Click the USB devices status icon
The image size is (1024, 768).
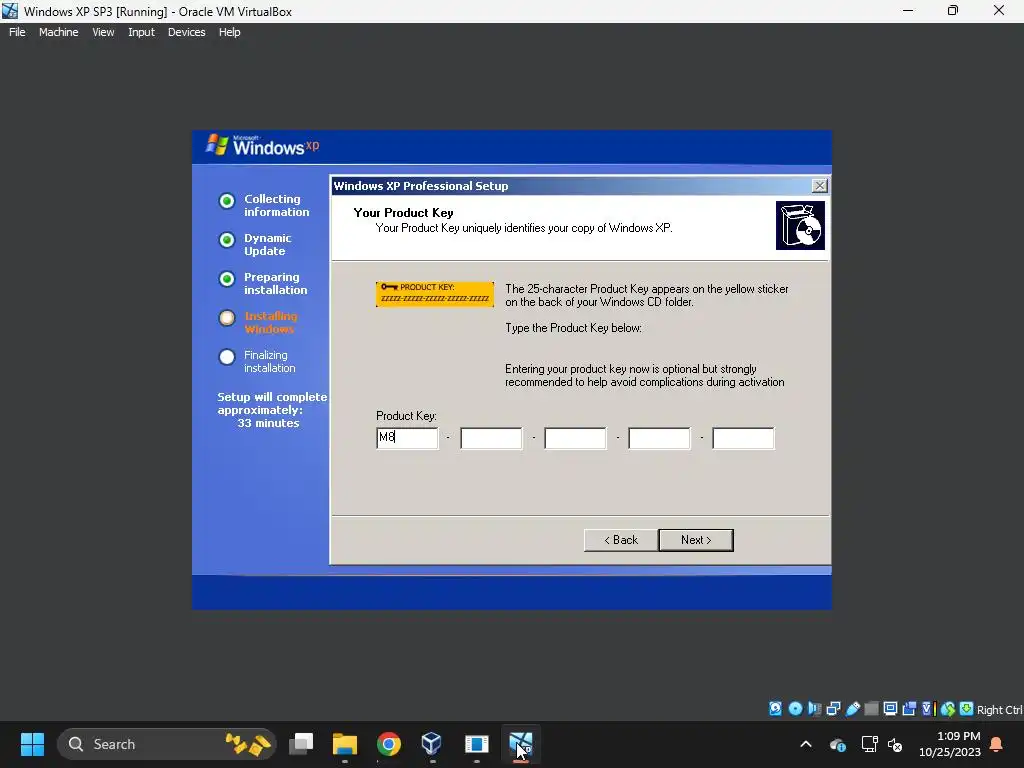coord(853,709)
